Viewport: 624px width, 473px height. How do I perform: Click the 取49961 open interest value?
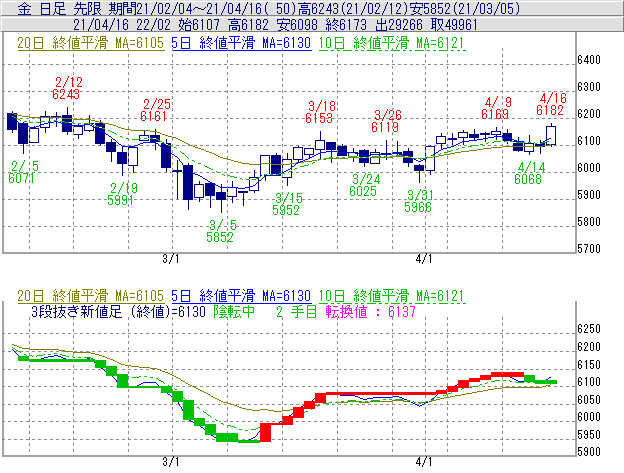(454, 25)
